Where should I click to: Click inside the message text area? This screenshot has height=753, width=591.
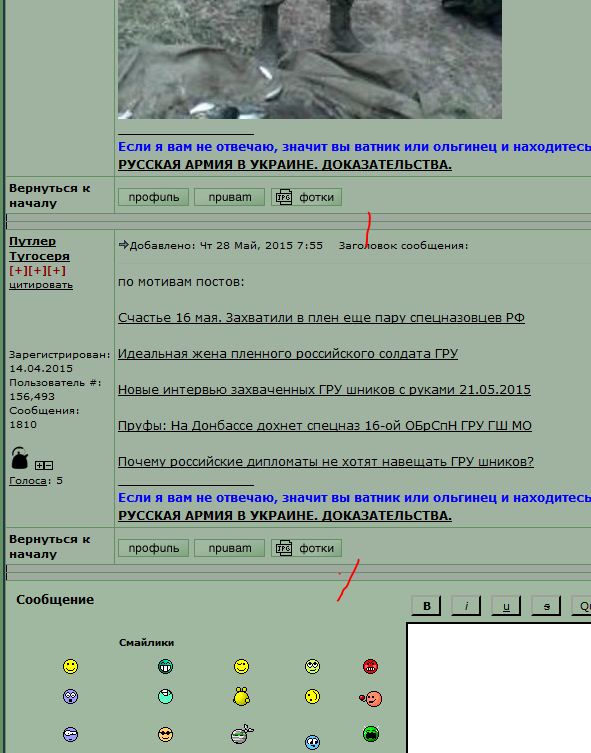499,688
